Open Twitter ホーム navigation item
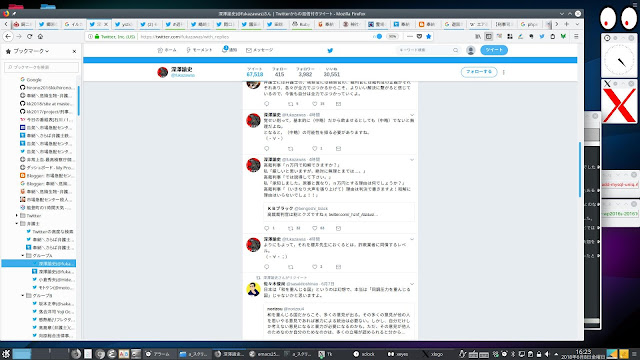 (167, 50)
